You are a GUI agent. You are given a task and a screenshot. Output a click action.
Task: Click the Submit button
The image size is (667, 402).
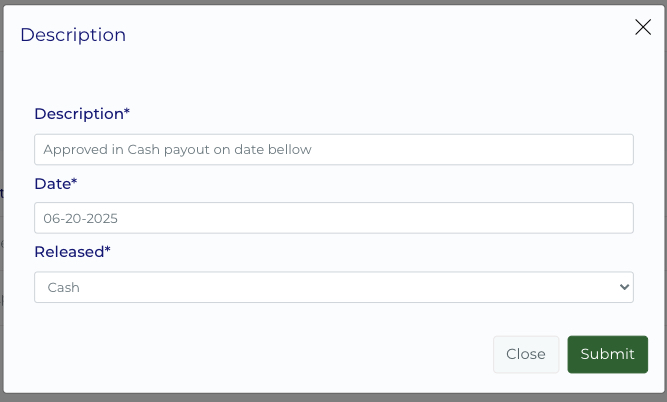(607, 354)
